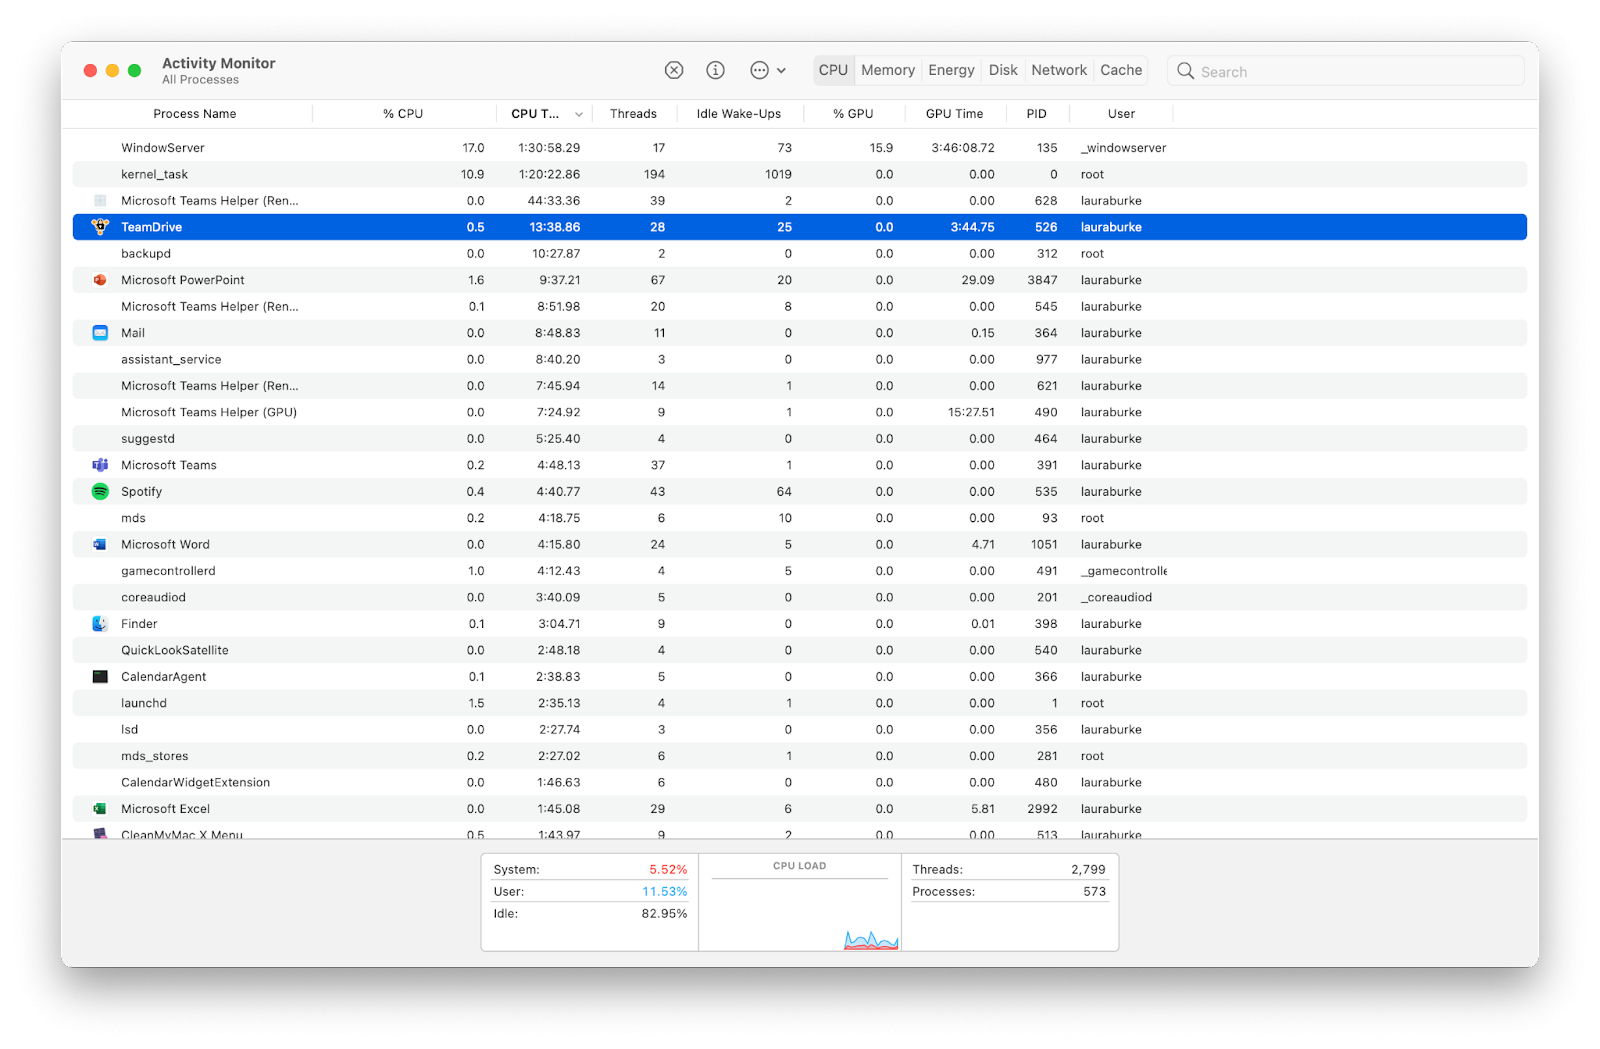The width and height of the screenshot is (1600, 1049).
Task: Toggle sort order on CPU Time column
Action: click(x=545, y=114)
